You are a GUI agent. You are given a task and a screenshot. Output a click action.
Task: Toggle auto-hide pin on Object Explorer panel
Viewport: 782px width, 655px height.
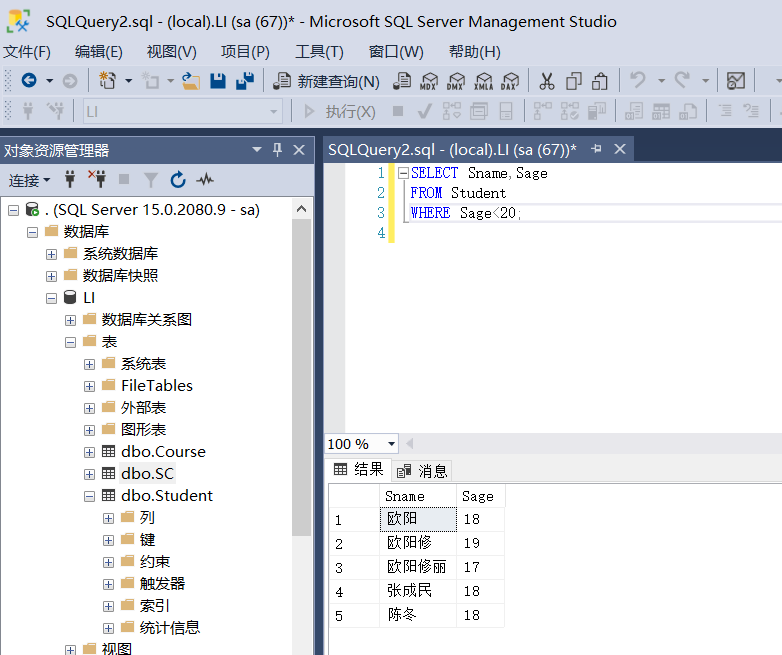click(x=278, y=150)
